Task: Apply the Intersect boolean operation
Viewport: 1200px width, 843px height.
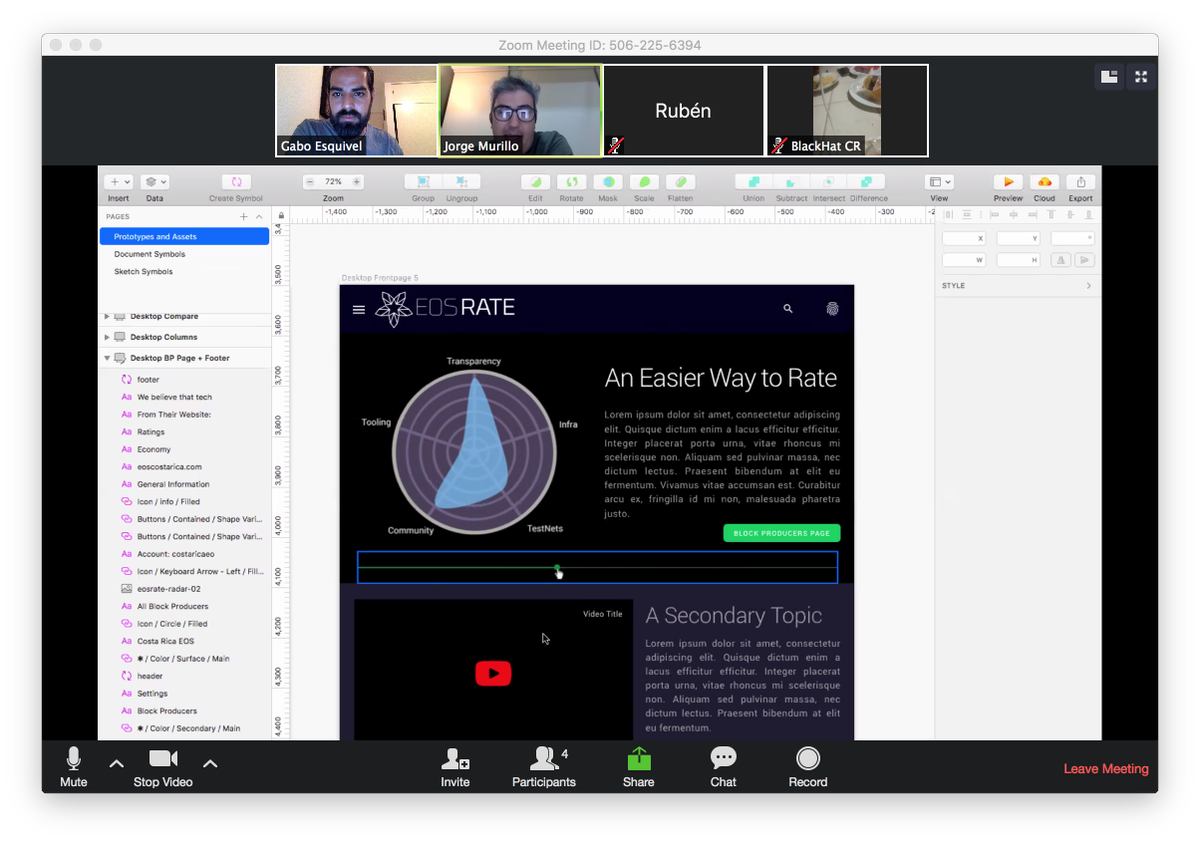Action: click(x=829, y=182)
